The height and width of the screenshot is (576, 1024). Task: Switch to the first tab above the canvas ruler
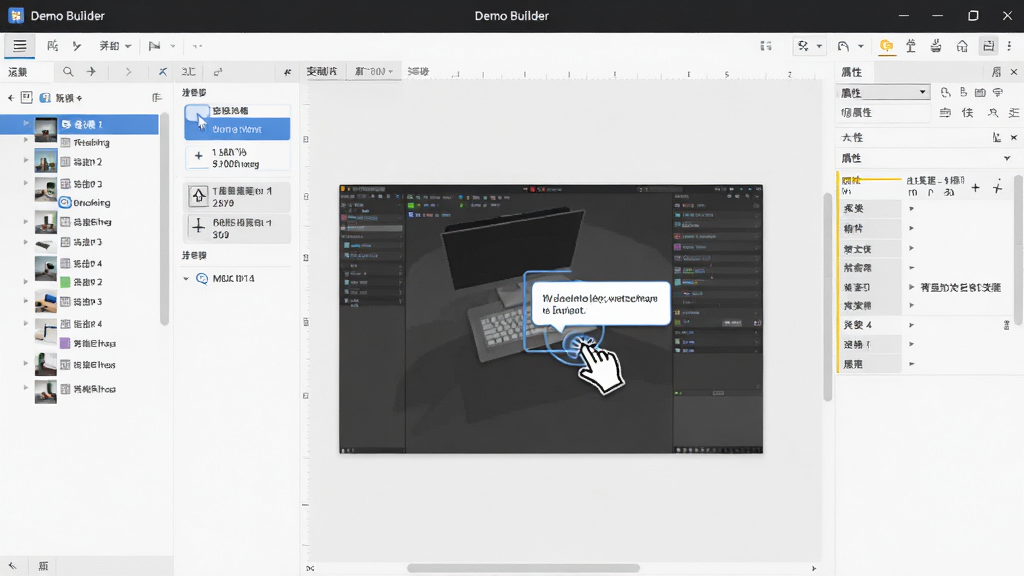[x=322, y=71]
